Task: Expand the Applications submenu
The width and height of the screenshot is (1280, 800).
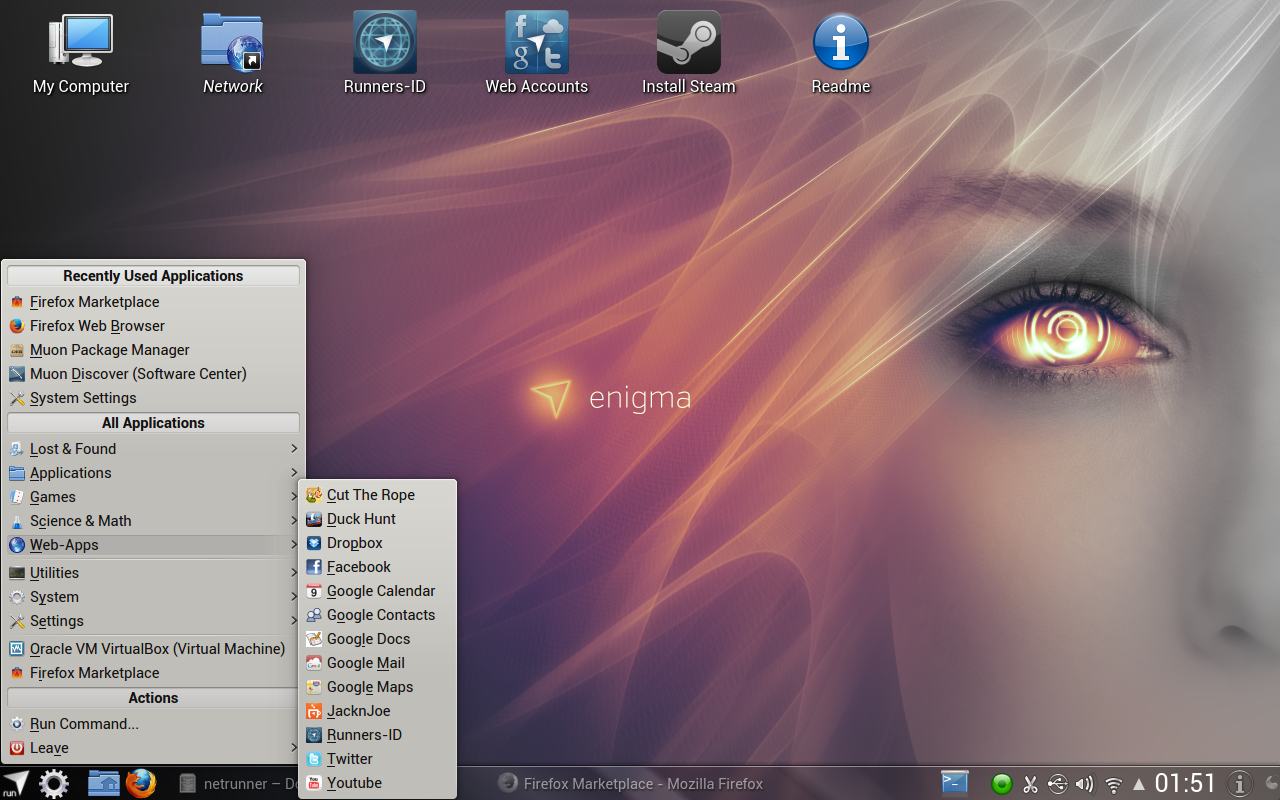Action: coord(153,473)
